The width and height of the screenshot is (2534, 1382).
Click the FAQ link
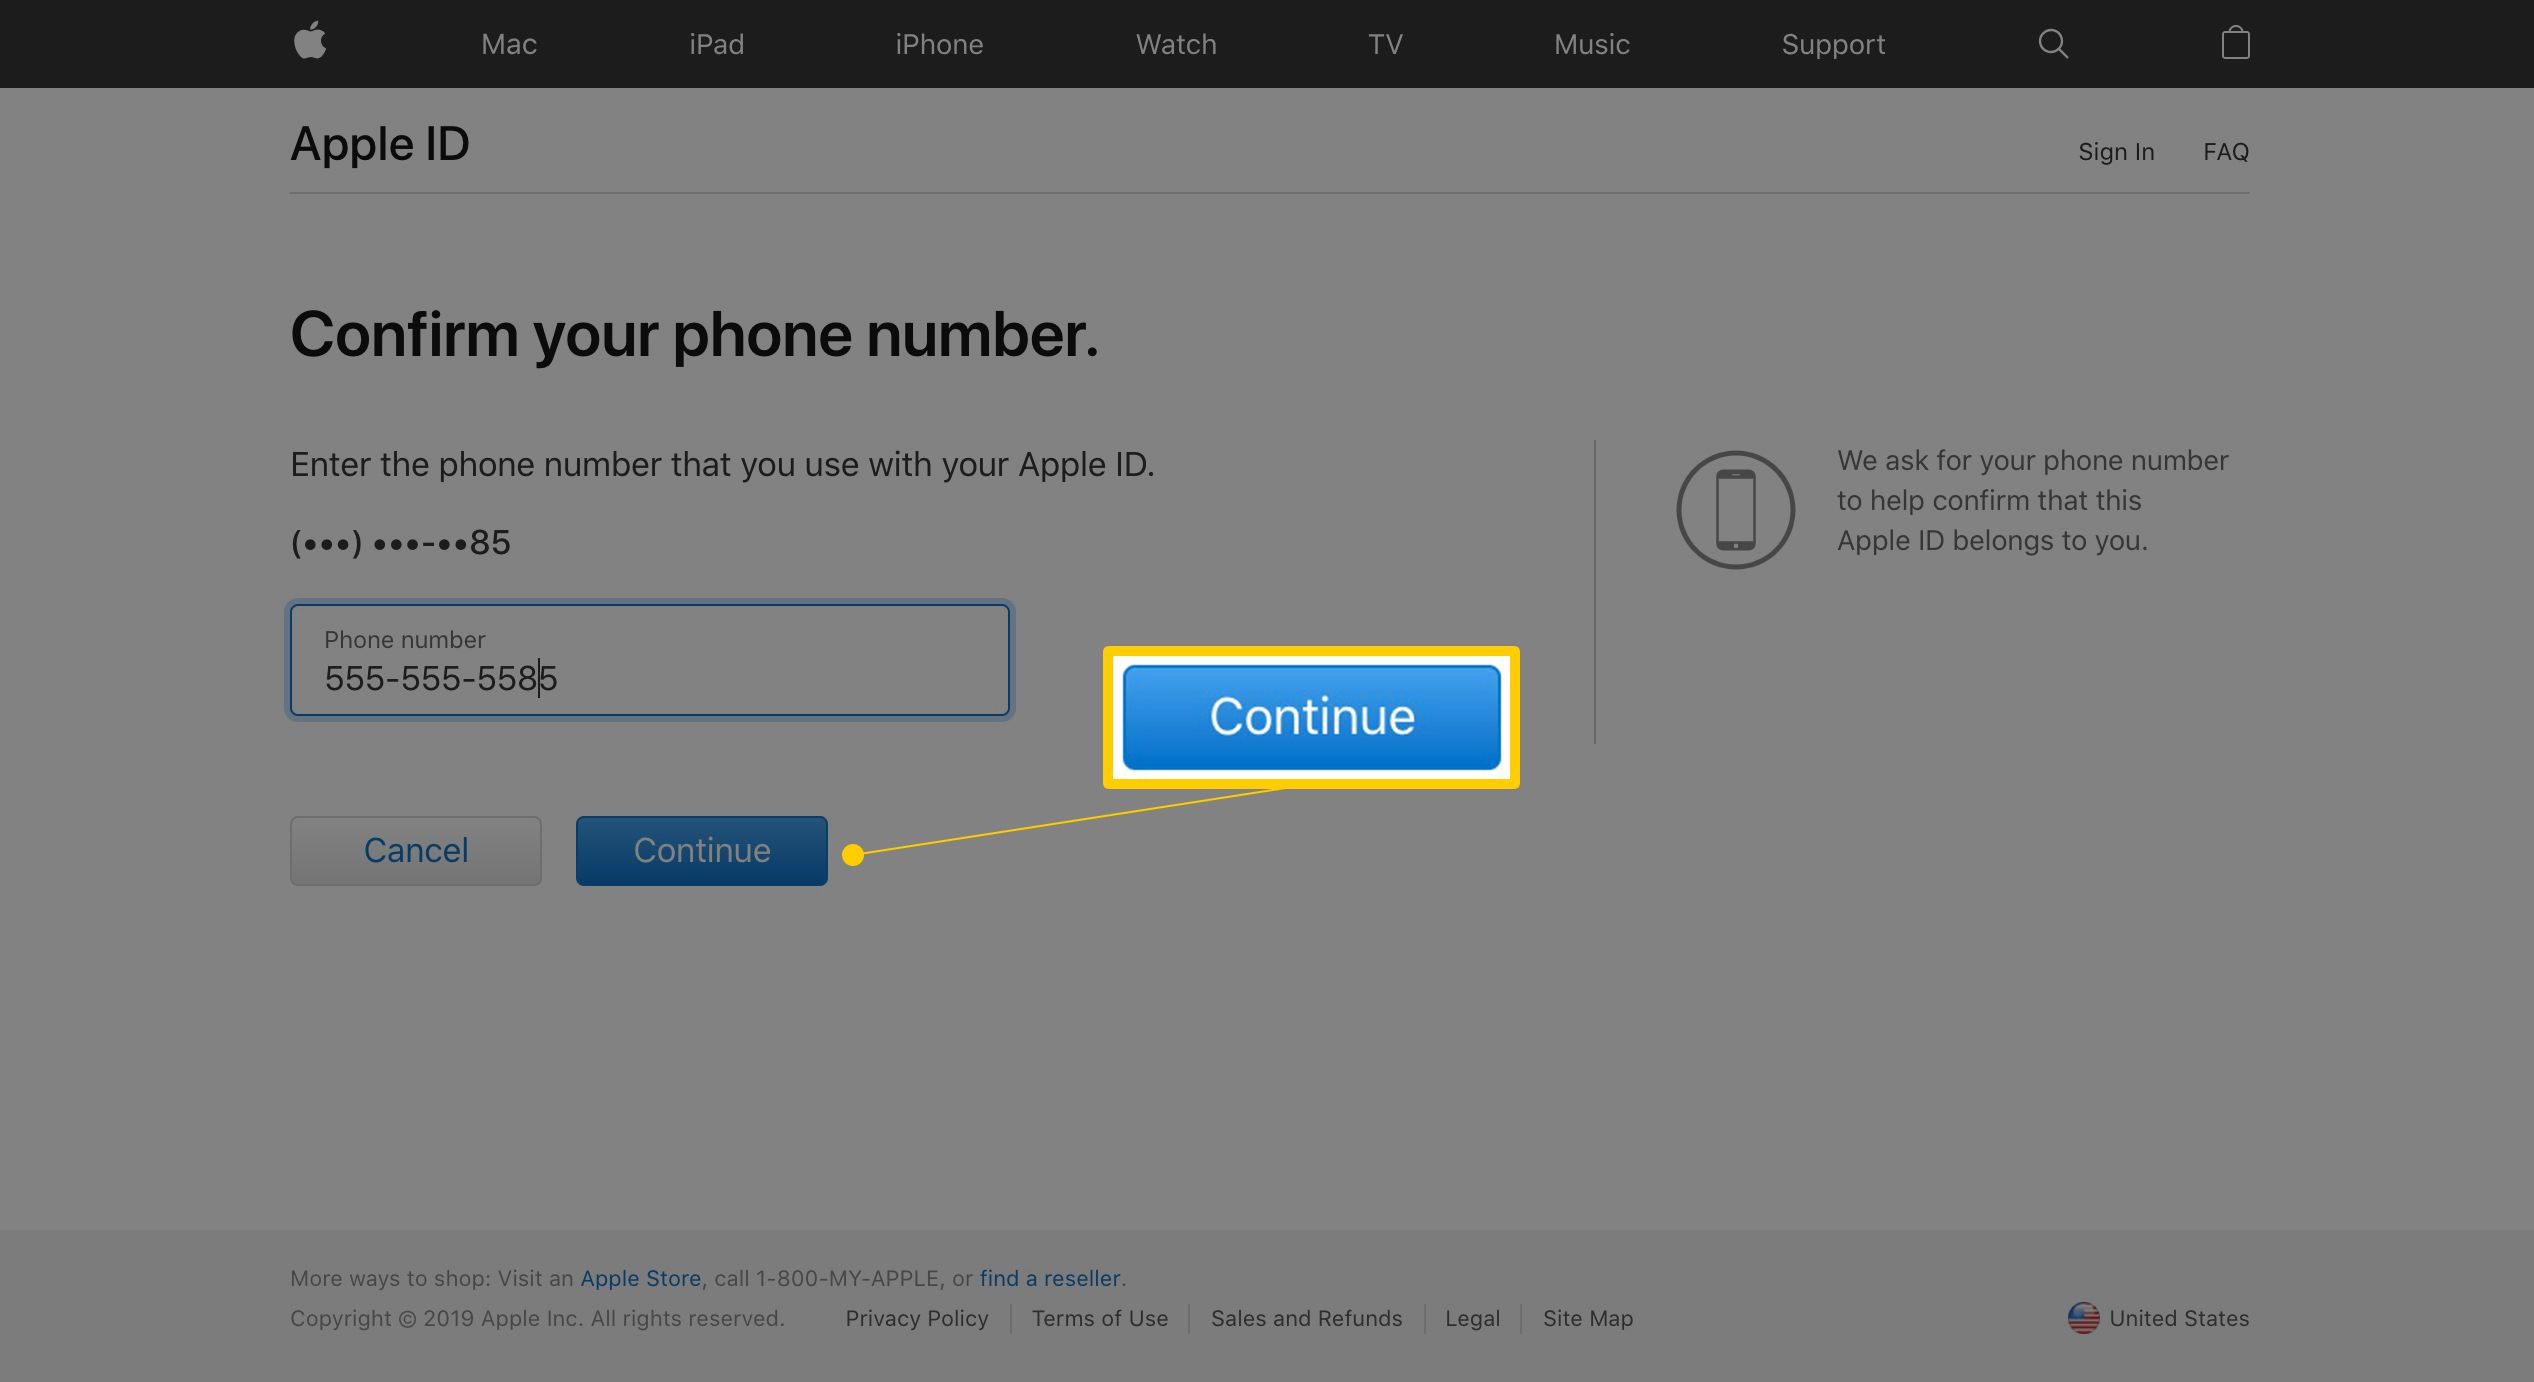tap(2226, 151)
